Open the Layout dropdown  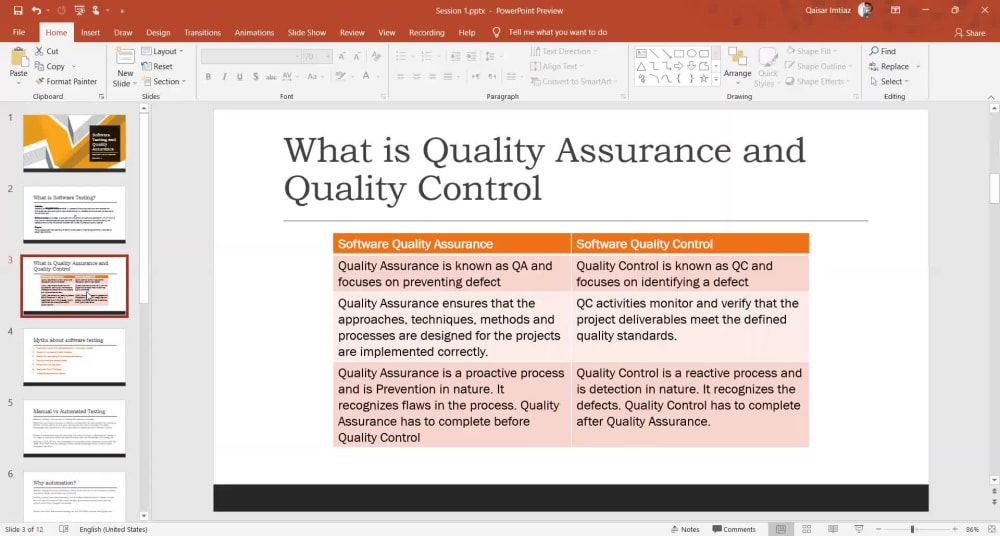(162, 51)
